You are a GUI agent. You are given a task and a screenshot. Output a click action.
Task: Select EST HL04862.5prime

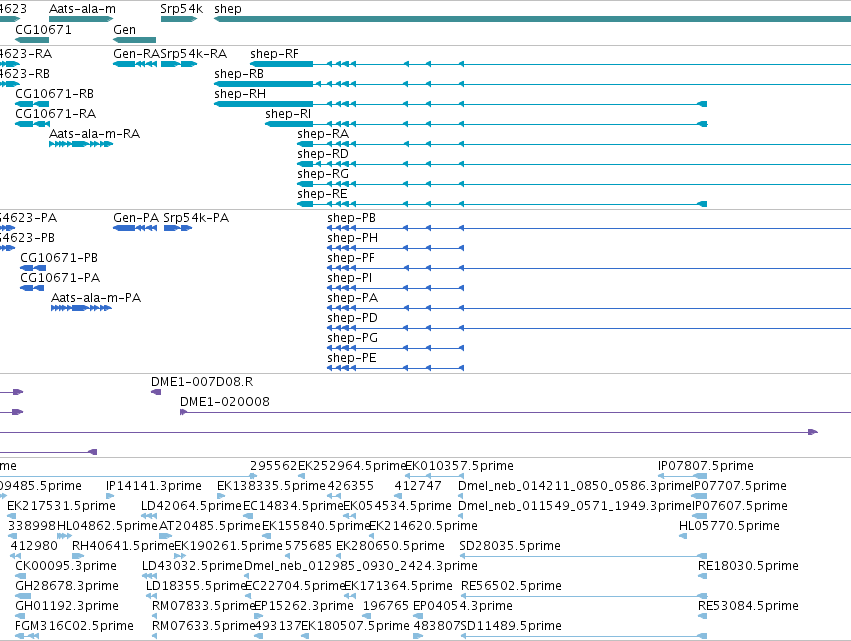coord(107,526)
